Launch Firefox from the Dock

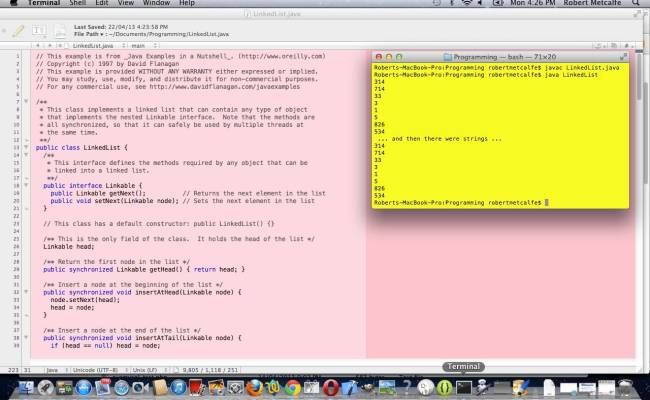255,388
